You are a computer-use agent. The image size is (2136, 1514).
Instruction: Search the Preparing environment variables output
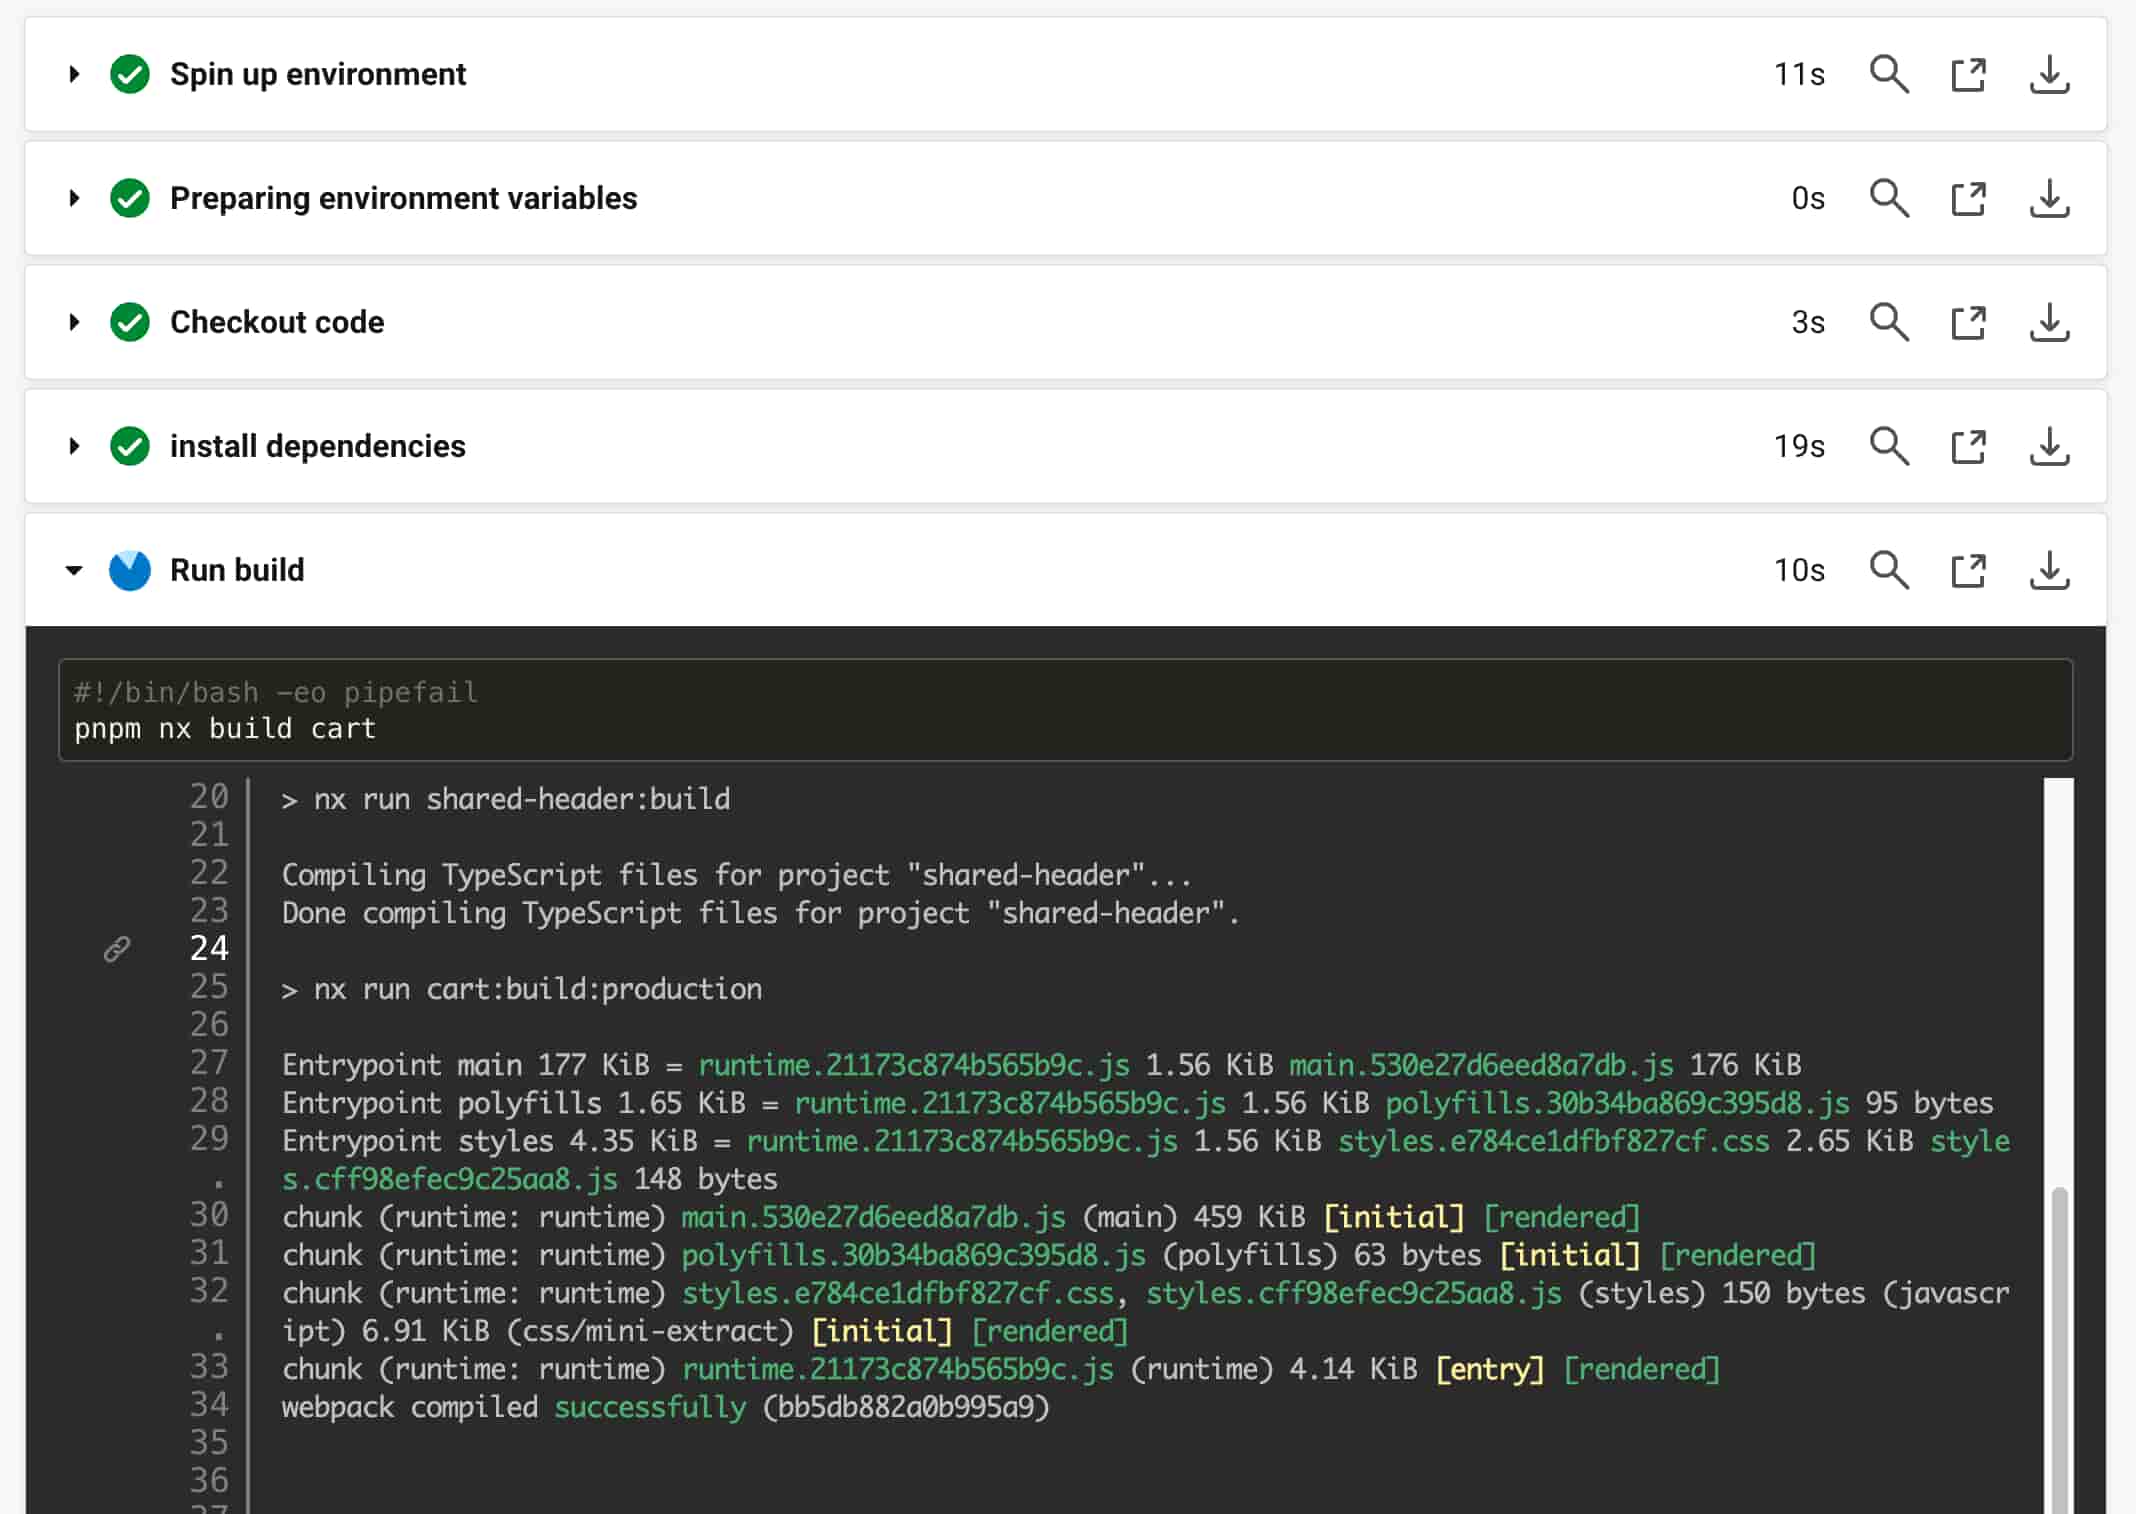[1888, 198]
